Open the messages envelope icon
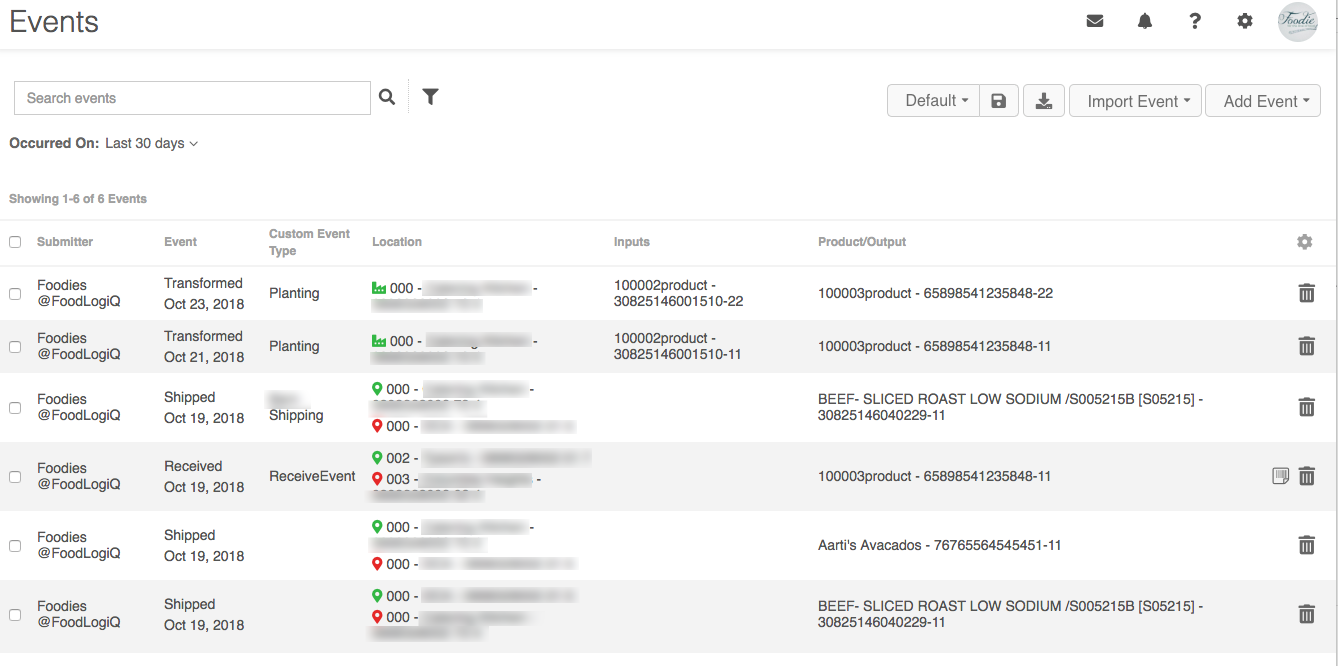1338x666 pixels. point(1095,21)
